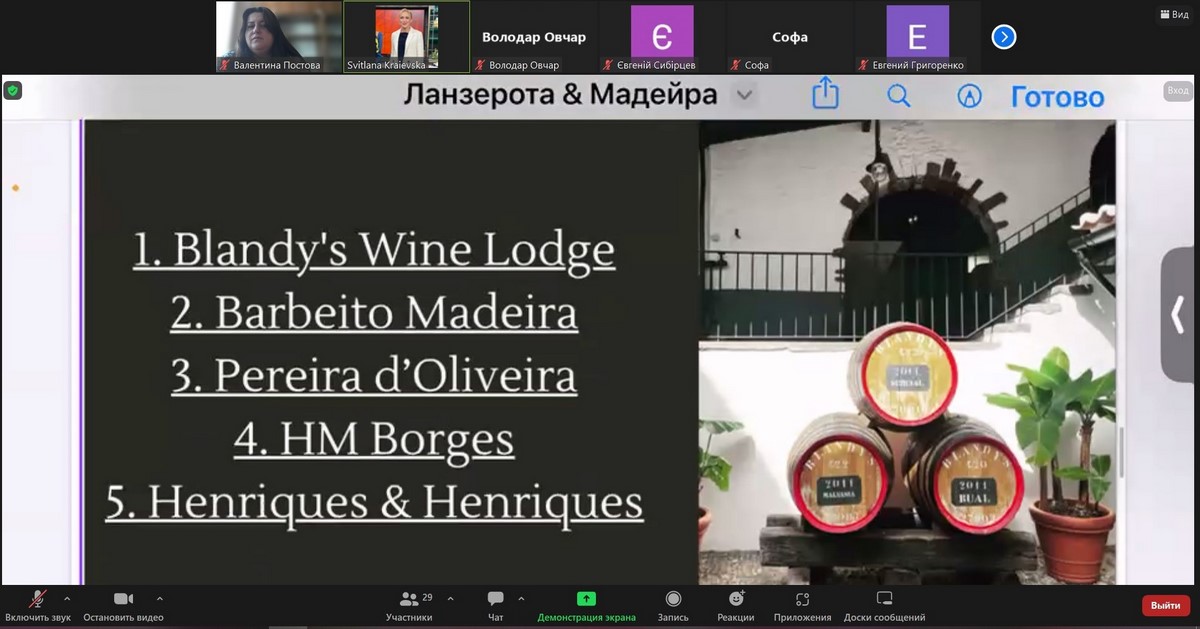Show next participants with blue arrow

click(x=1003, y=37)
